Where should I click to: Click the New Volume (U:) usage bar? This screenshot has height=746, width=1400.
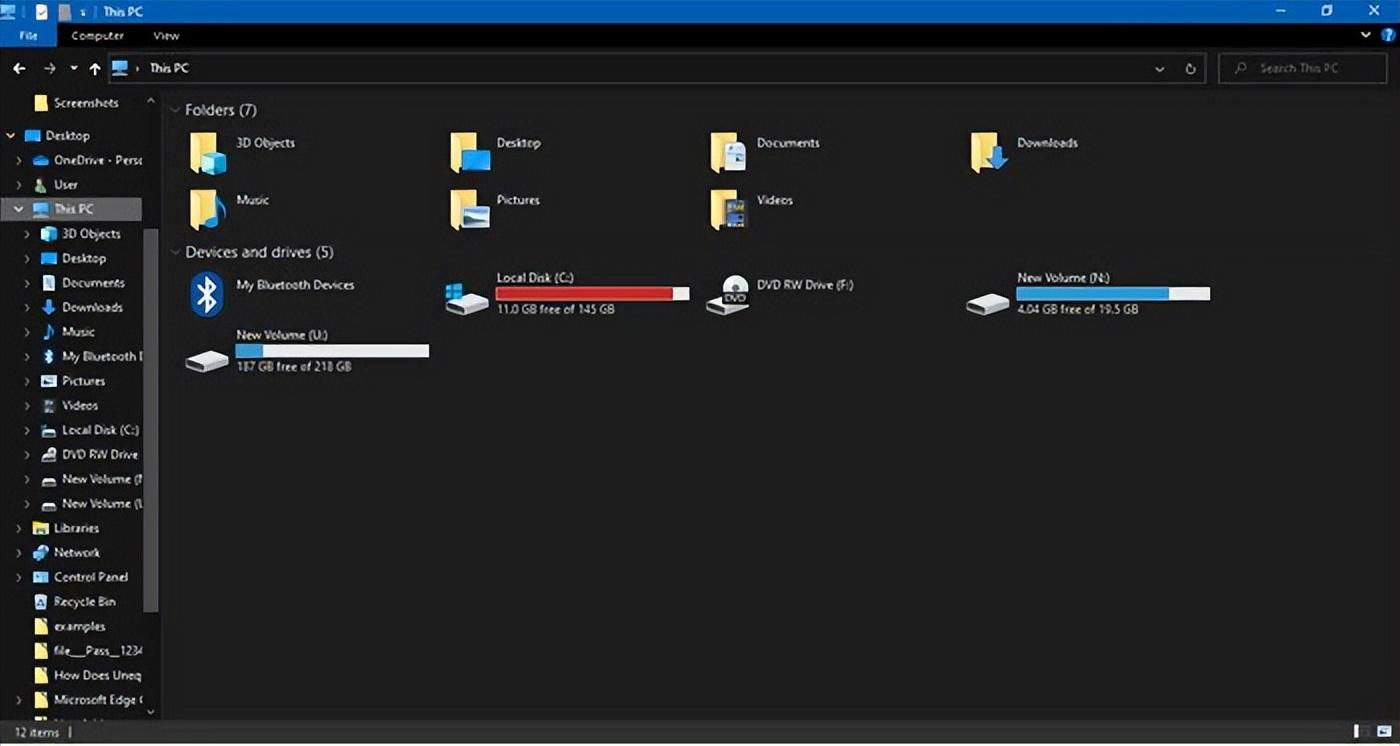(x=332, y=351)
